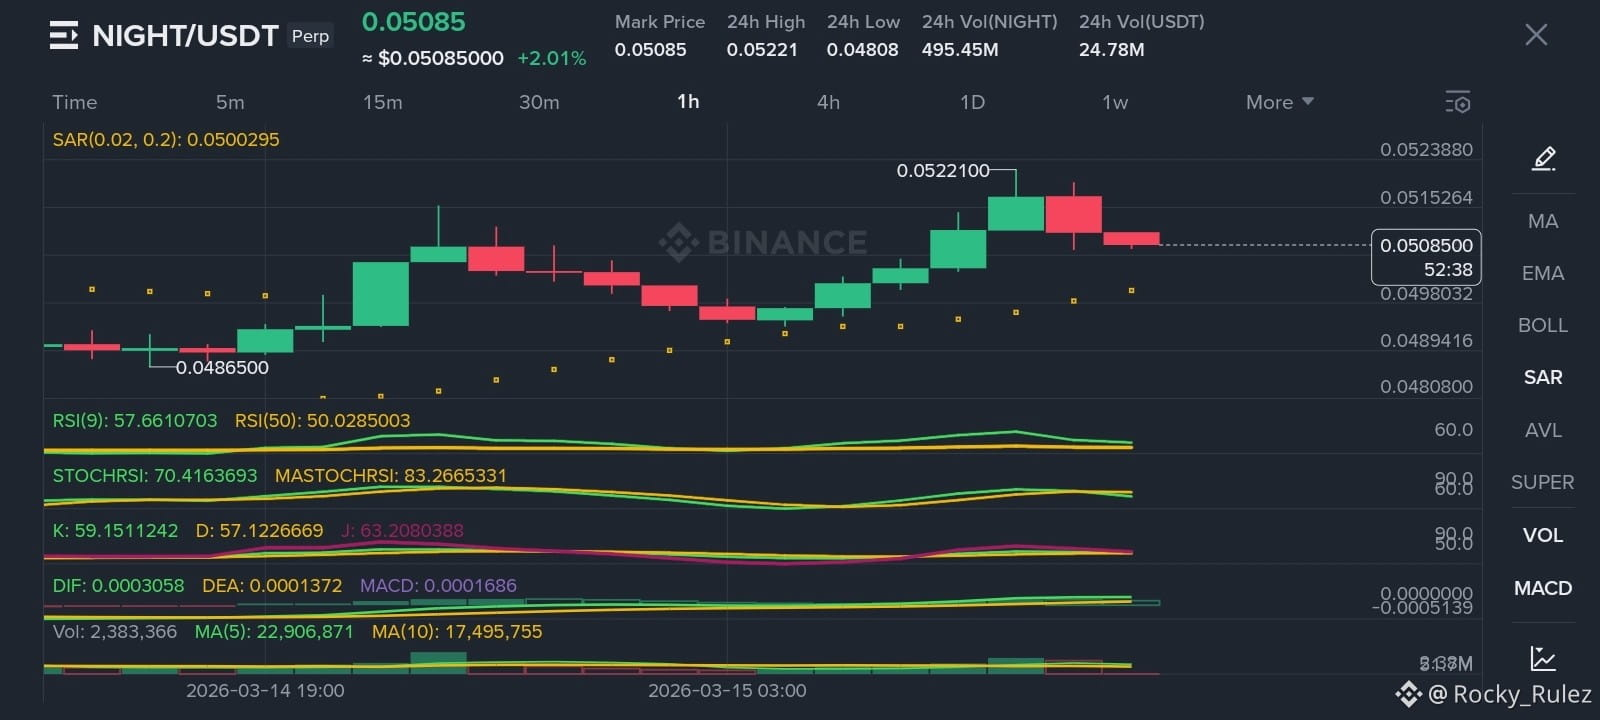
Task: Click the J: 63.2080388 label
Action: coord(402,530)
